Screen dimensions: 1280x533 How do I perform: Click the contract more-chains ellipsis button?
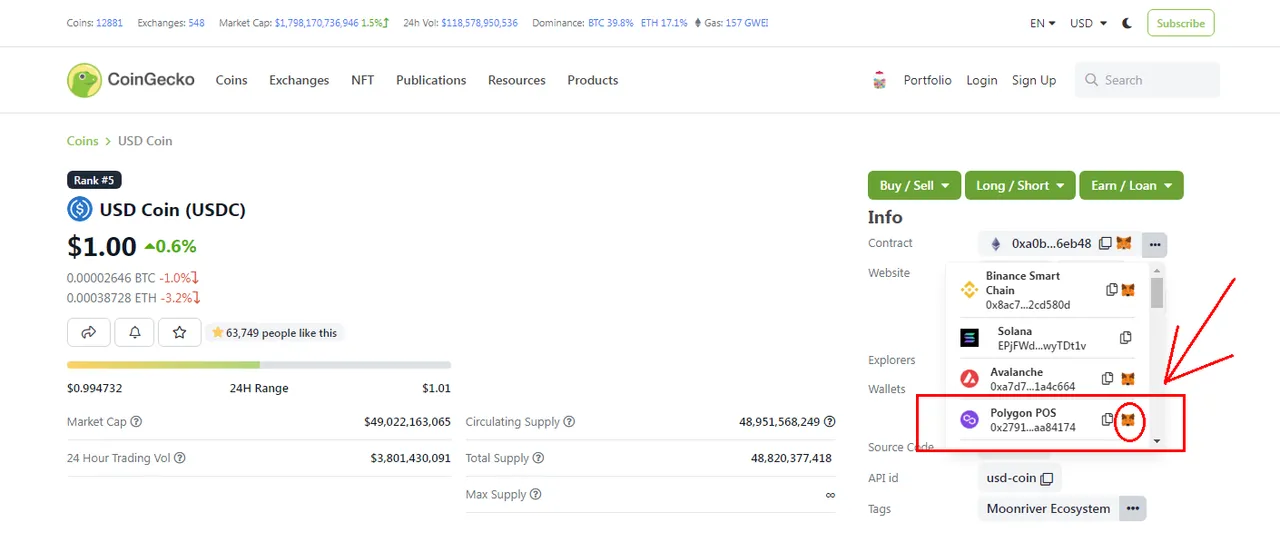pos(1154,244)
